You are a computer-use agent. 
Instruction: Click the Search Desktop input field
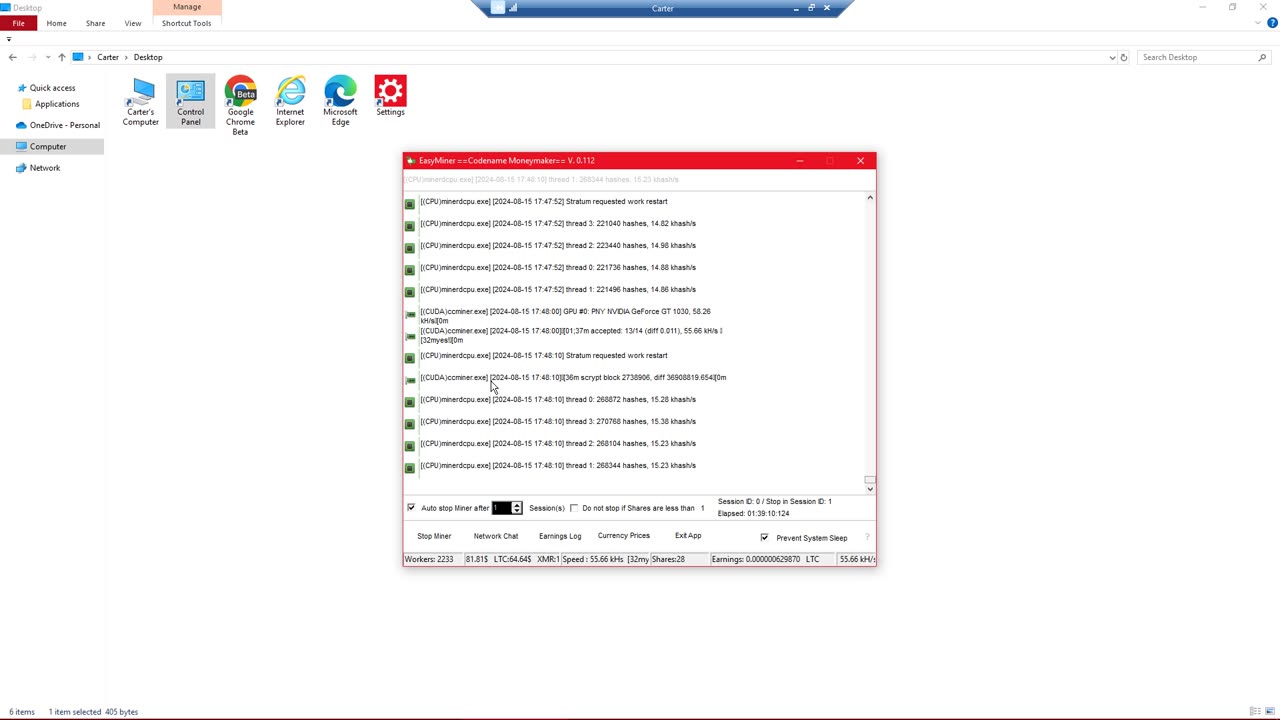(x=1197, y=57)
